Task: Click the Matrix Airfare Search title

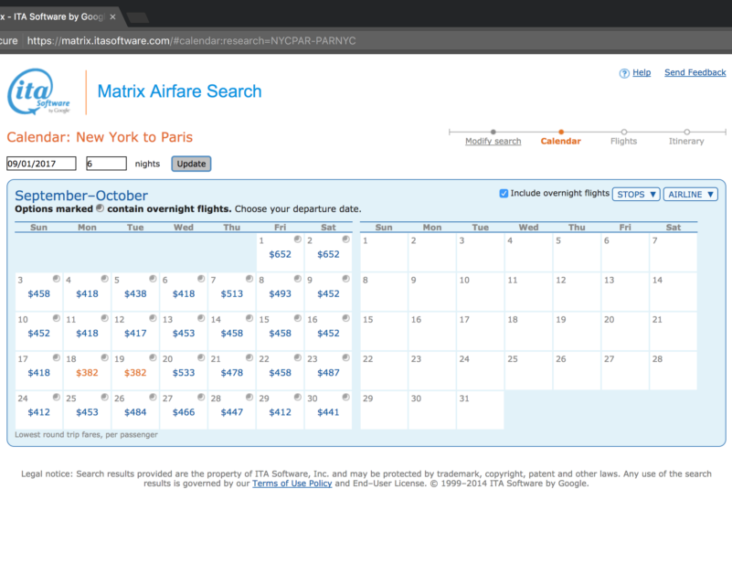Action: [x=179, y=92]
